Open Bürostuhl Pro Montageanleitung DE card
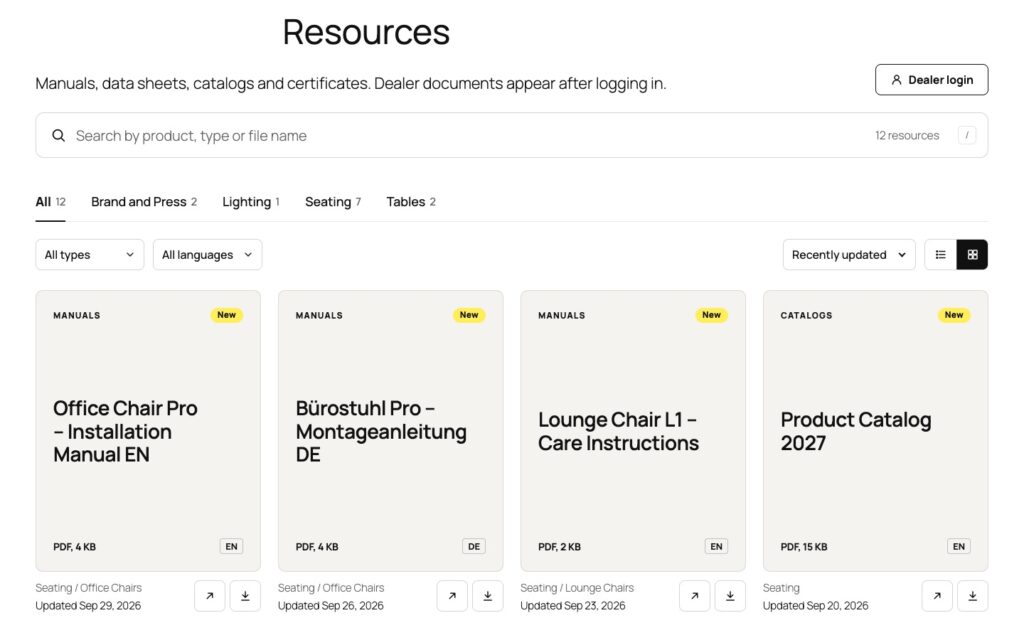1024x640 pixels. 391,431
